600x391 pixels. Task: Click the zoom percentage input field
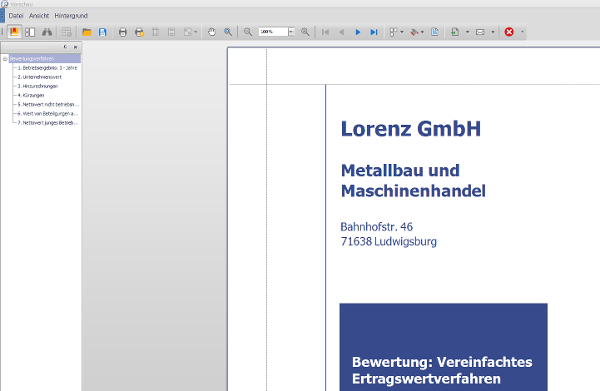coord(273,32)
